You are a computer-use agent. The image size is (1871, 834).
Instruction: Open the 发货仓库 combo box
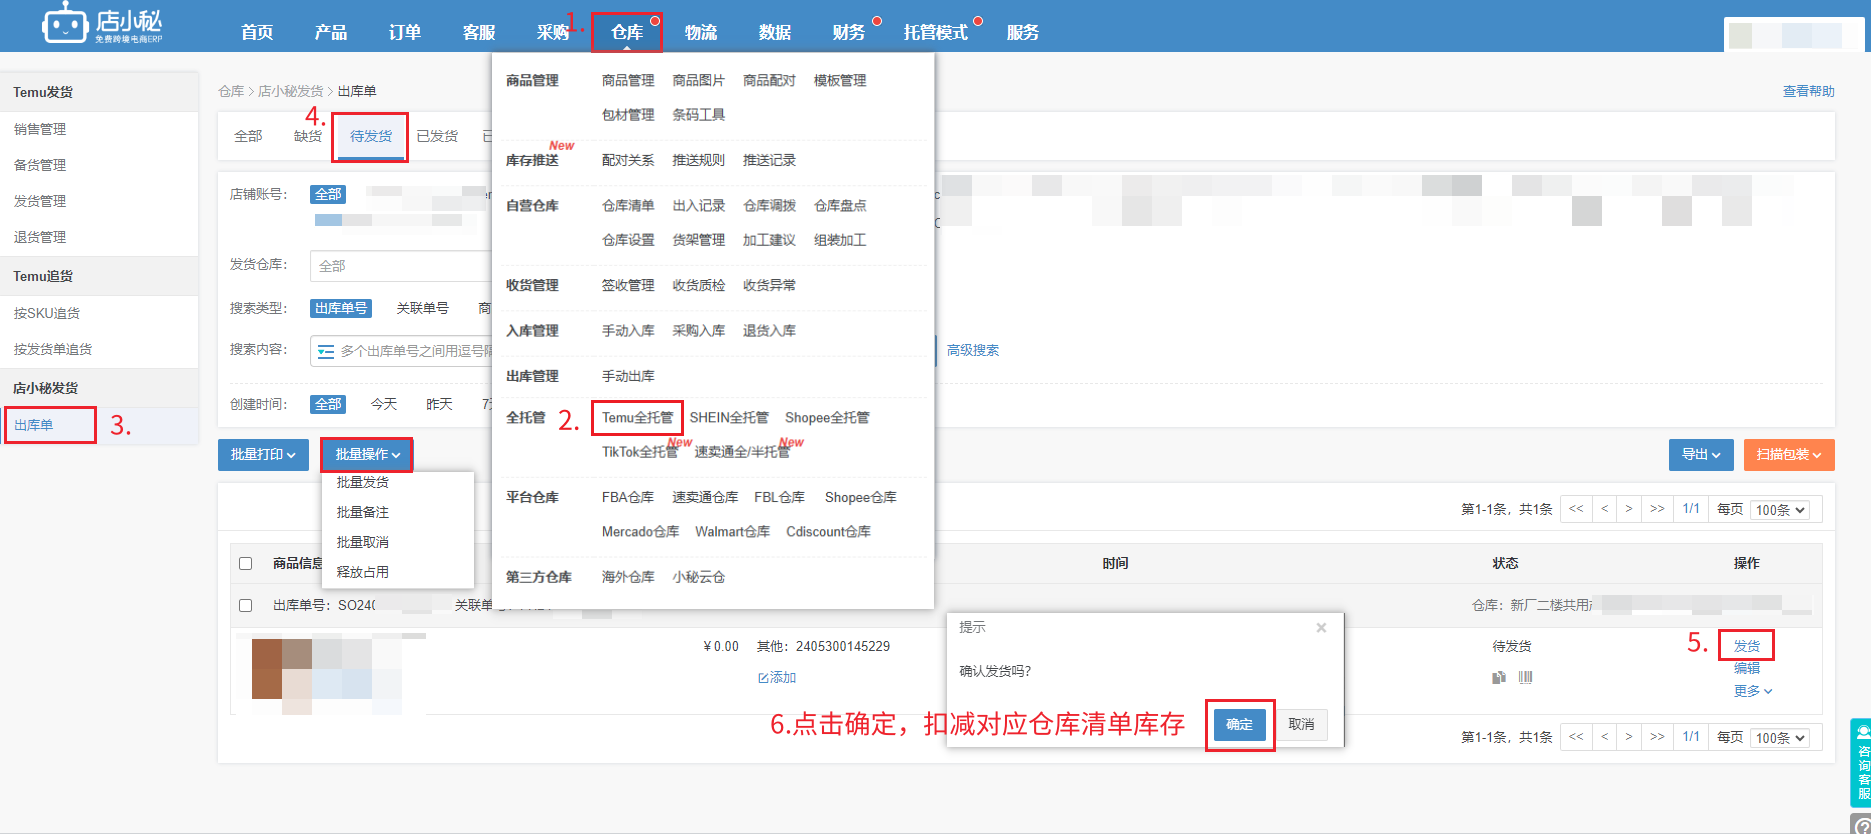400,266
